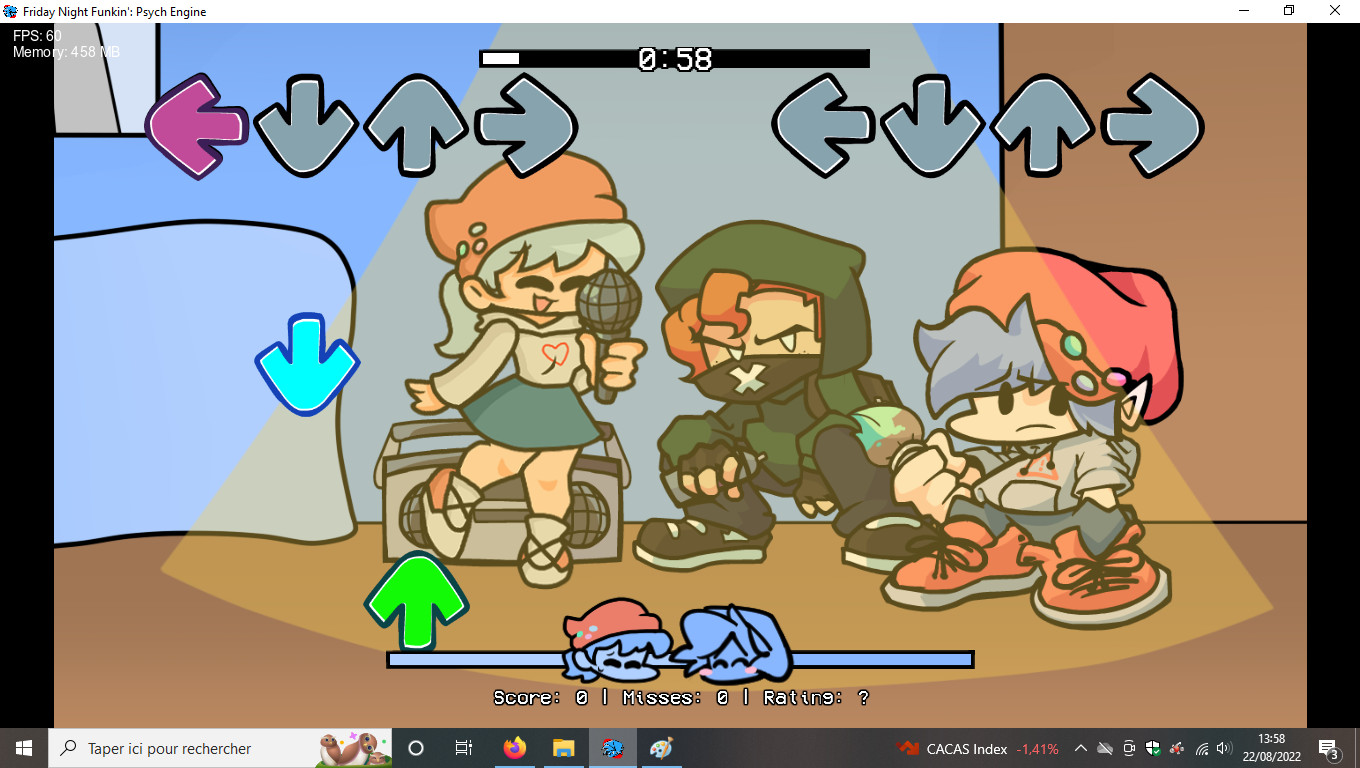This screenshot has height=768, width=1360.
Task: Click the system volume speaker icon
Action: point(1225,748)
